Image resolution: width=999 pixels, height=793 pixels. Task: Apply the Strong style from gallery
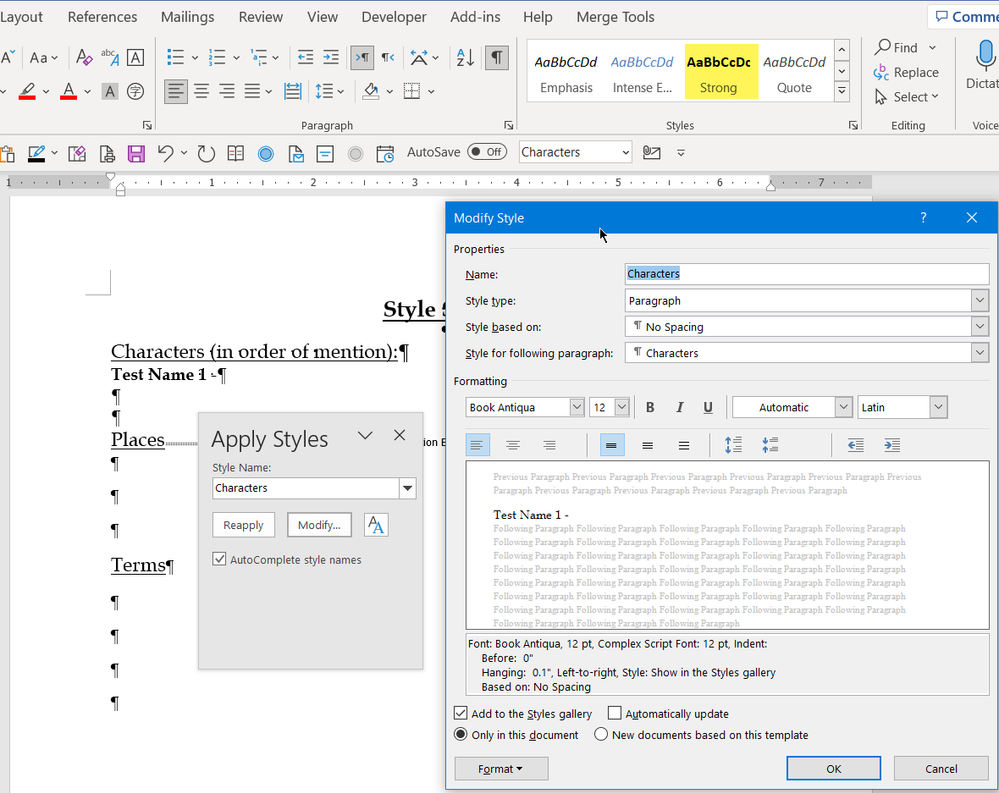tap(721, 71)
